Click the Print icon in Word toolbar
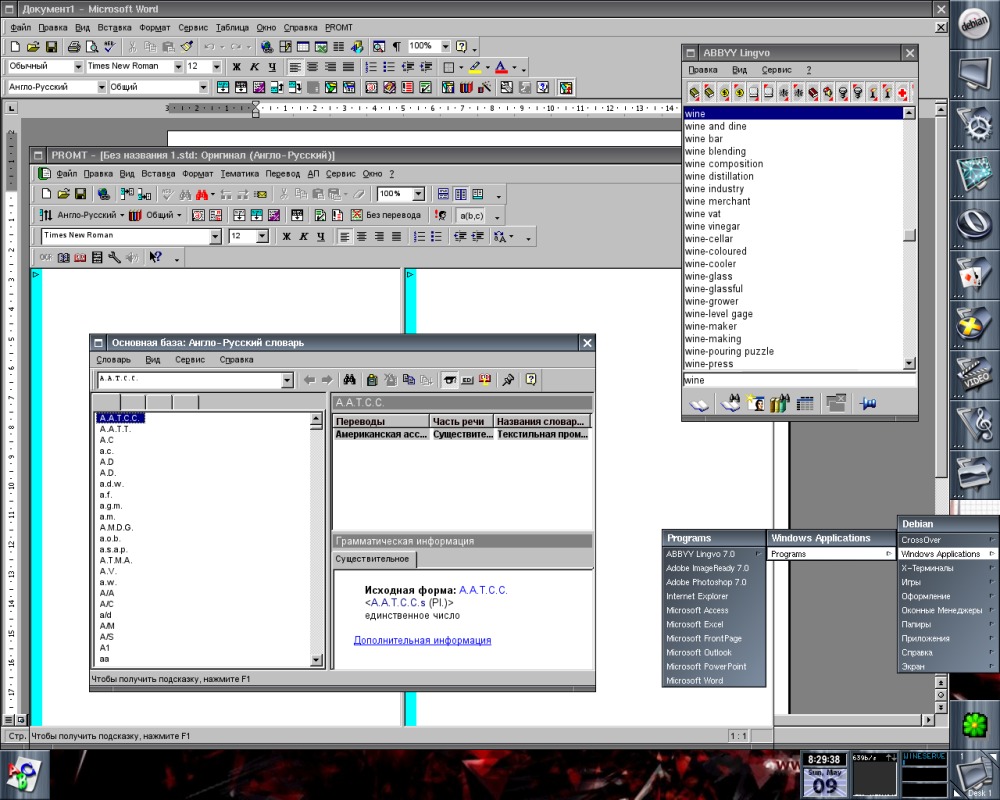Screen dimensions: 1000x800 (x=74, y=47)
